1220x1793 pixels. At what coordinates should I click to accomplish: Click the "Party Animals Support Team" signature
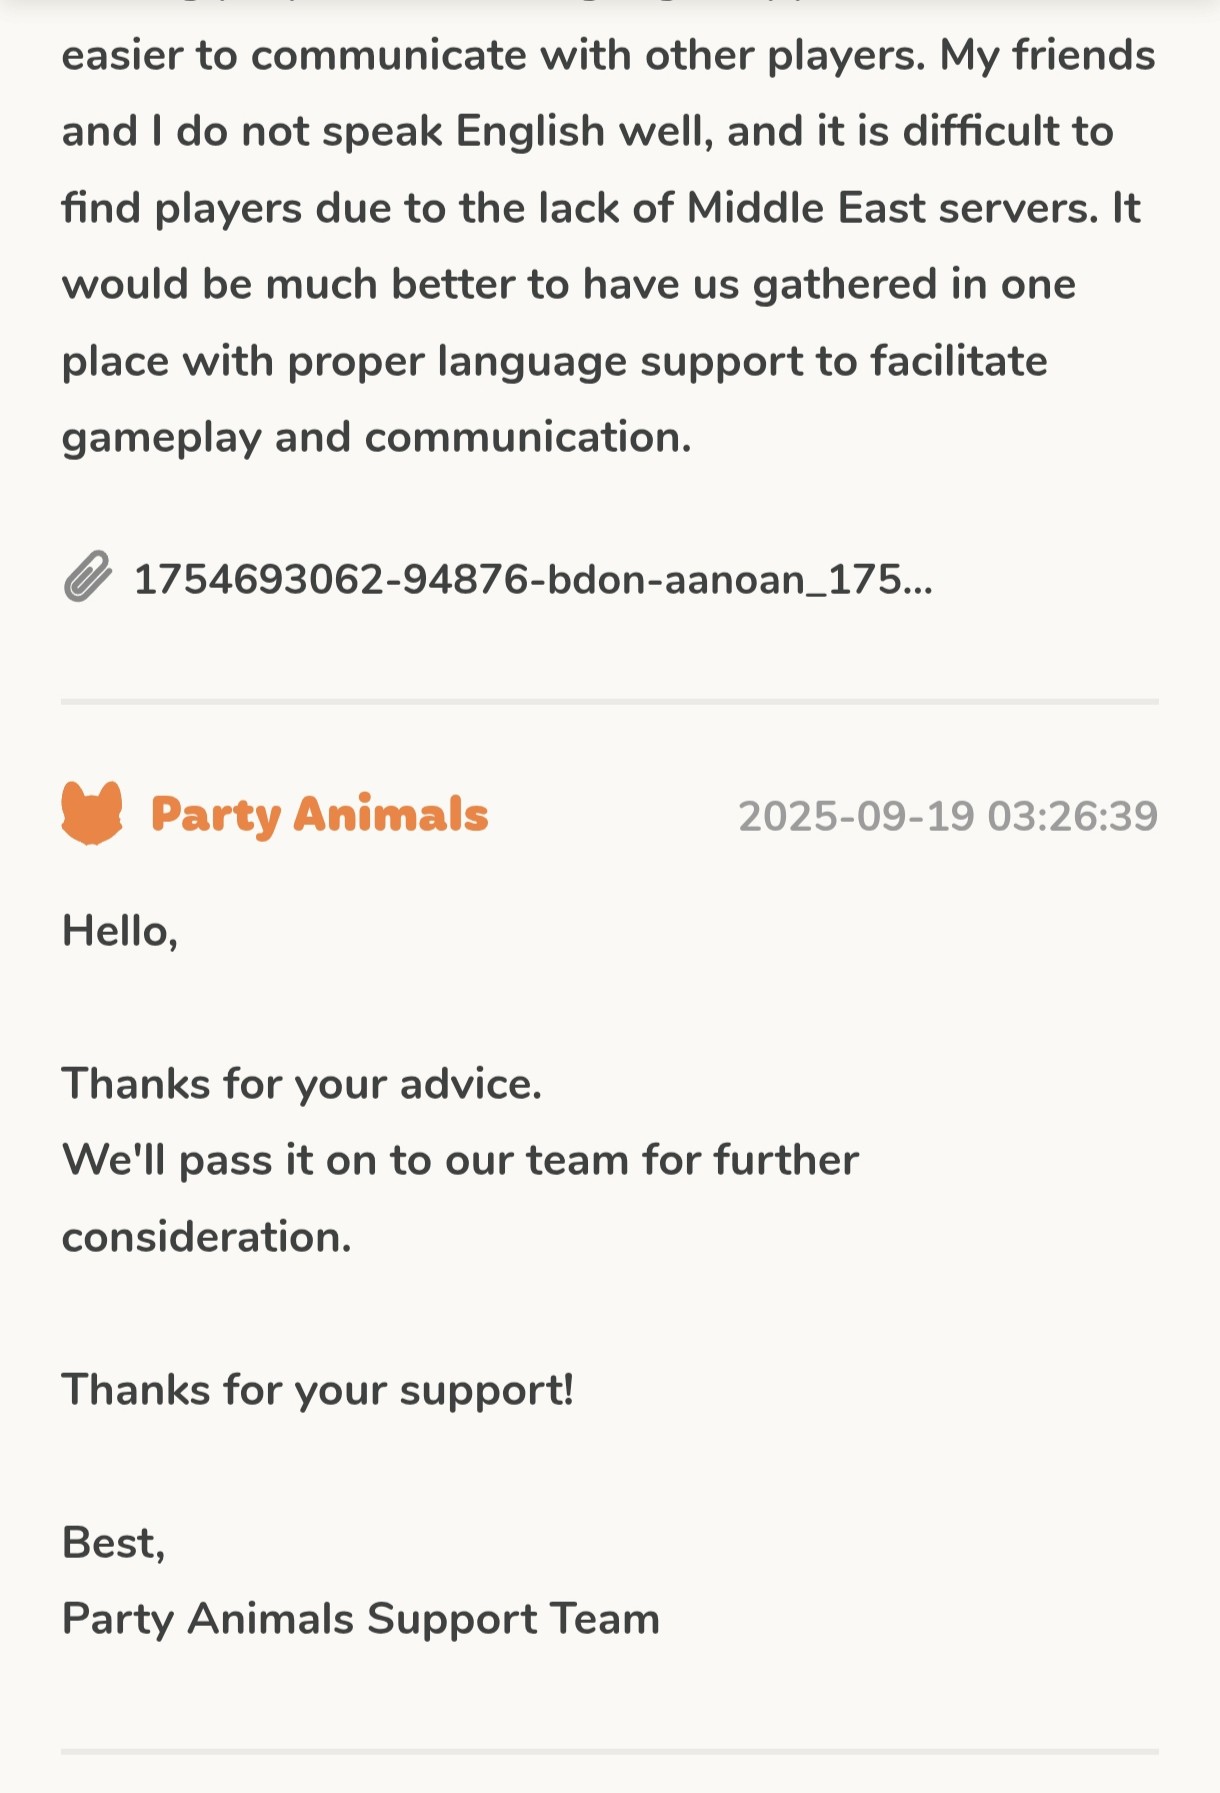point(360,1619)
